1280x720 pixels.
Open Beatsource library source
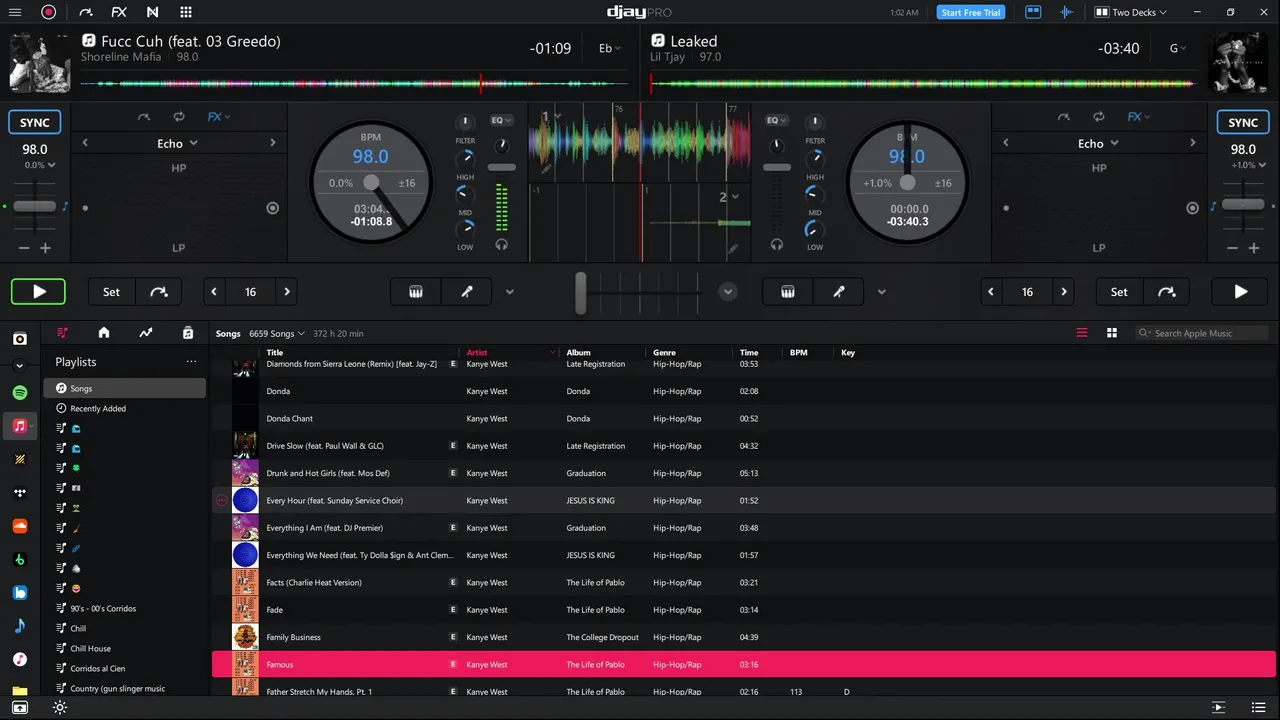20,593
